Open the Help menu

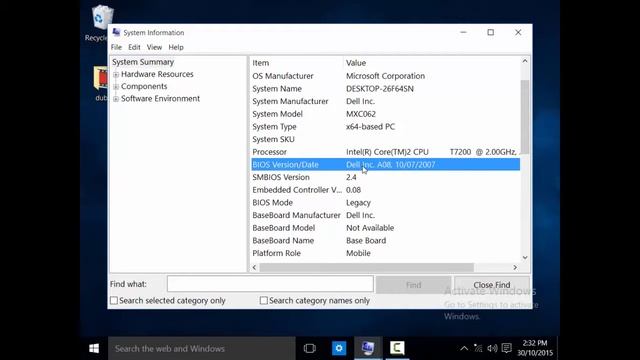click(176, 47)
